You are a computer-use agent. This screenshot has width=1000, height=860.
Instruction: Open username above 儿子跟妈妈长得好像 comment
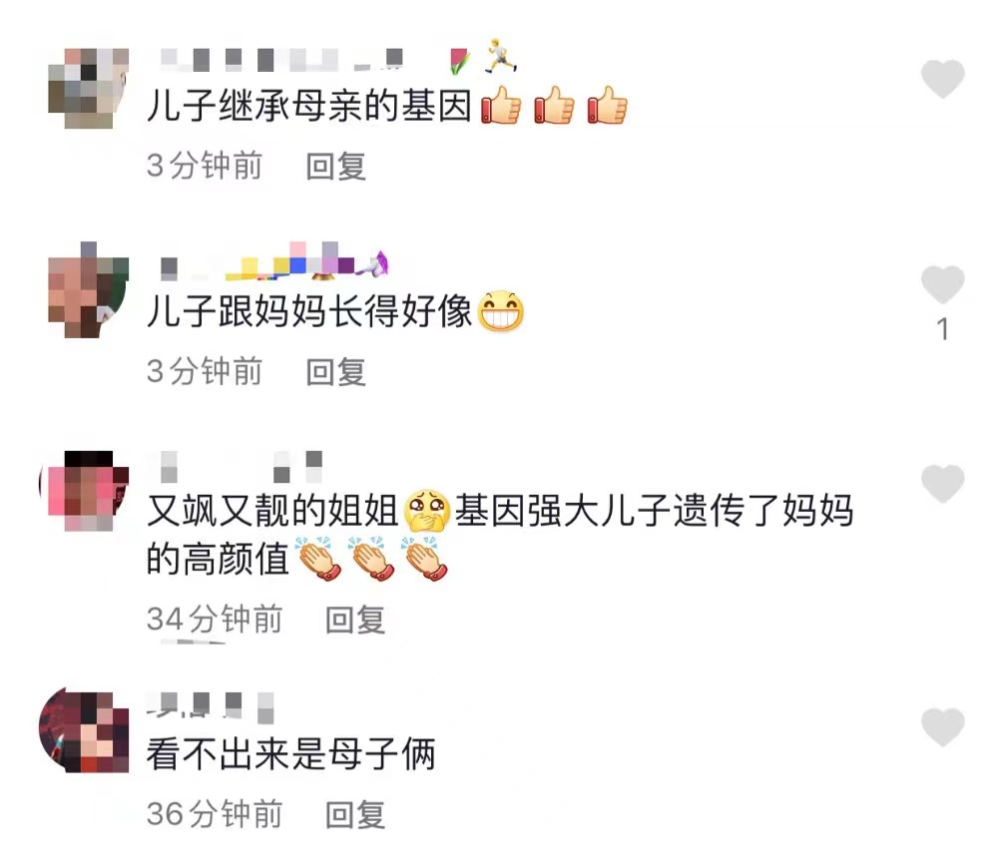(x=274, y=262)
